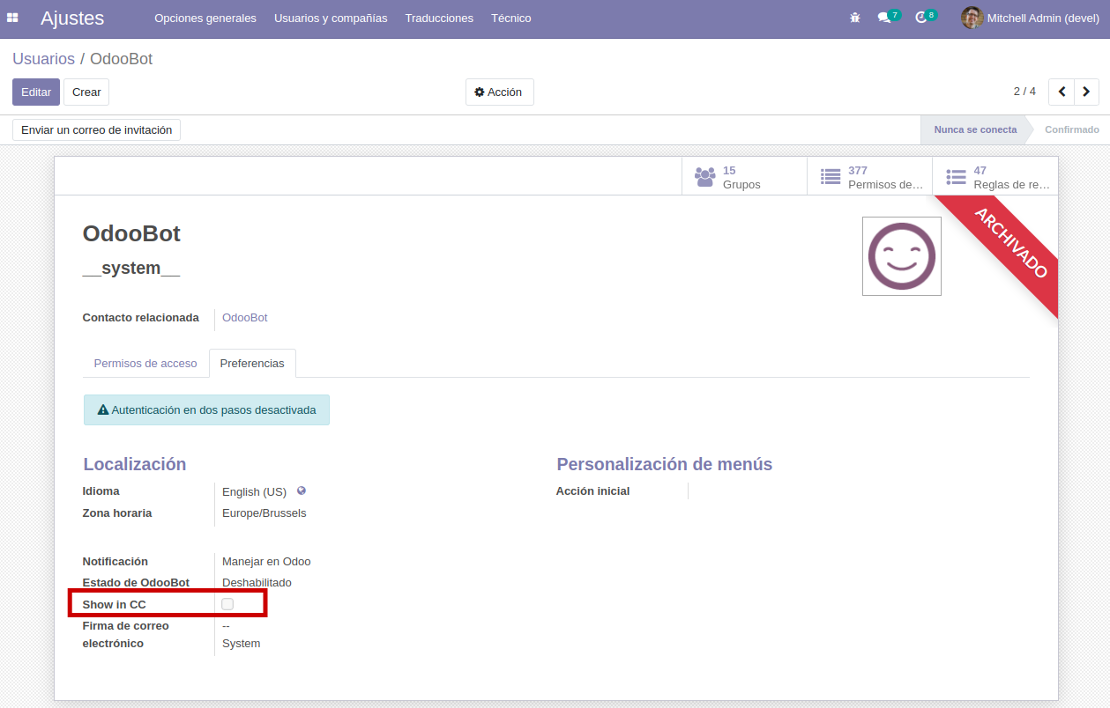The width and height of the screenshot is (1110, 708).
Task: Open the apps grid menu icon
Action: [x=13, y=18]
